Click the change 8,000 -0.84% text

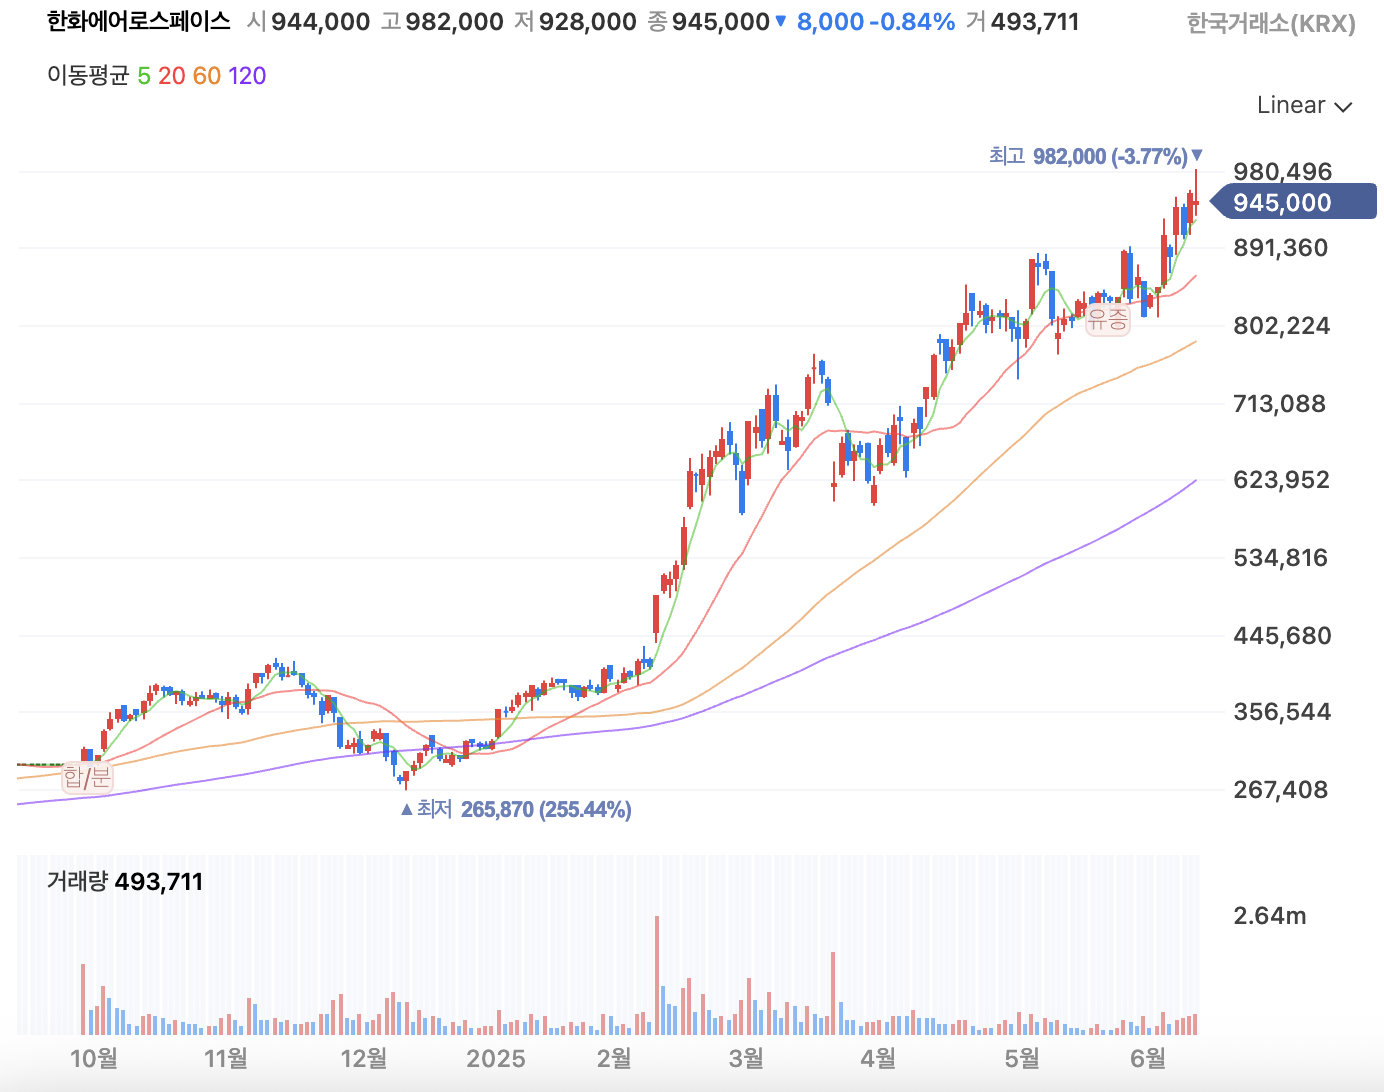click(876, 21)
